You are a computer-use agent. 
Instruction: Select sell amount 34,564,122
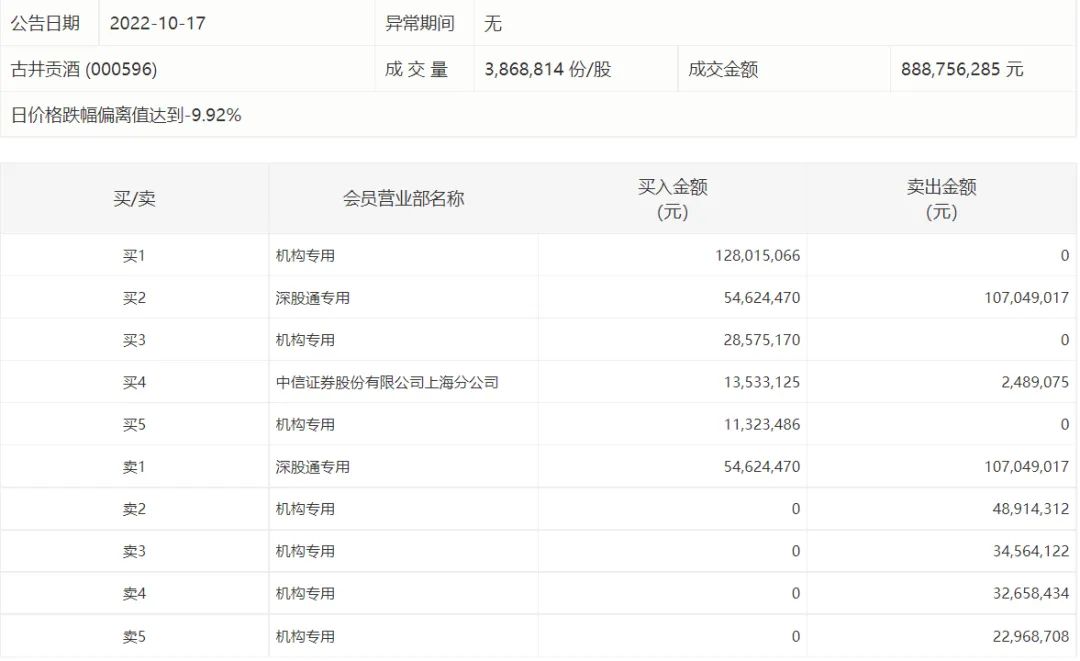click(x=1031, y=552)
